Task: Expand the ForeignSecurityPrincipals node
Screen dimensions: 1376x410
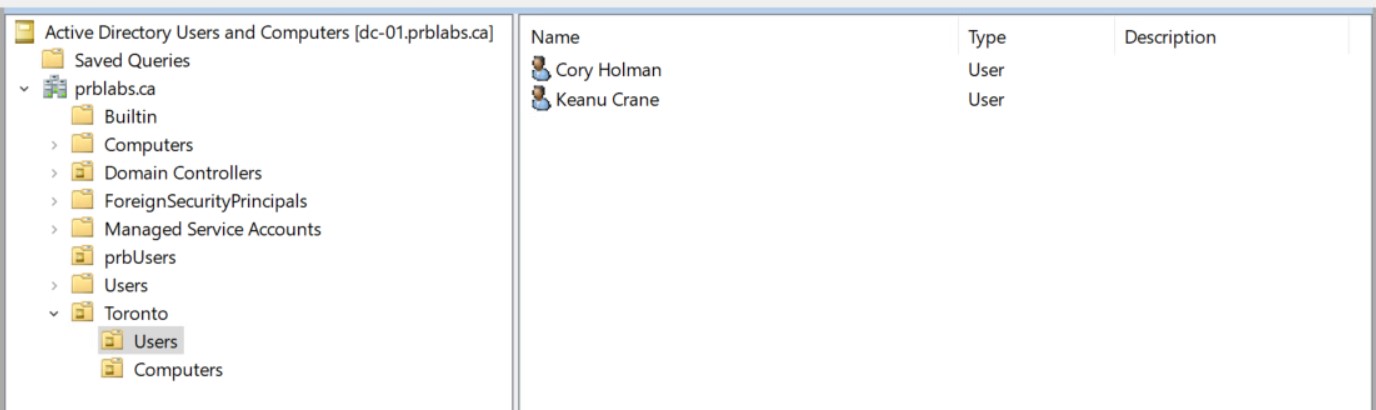Action: 54,201
